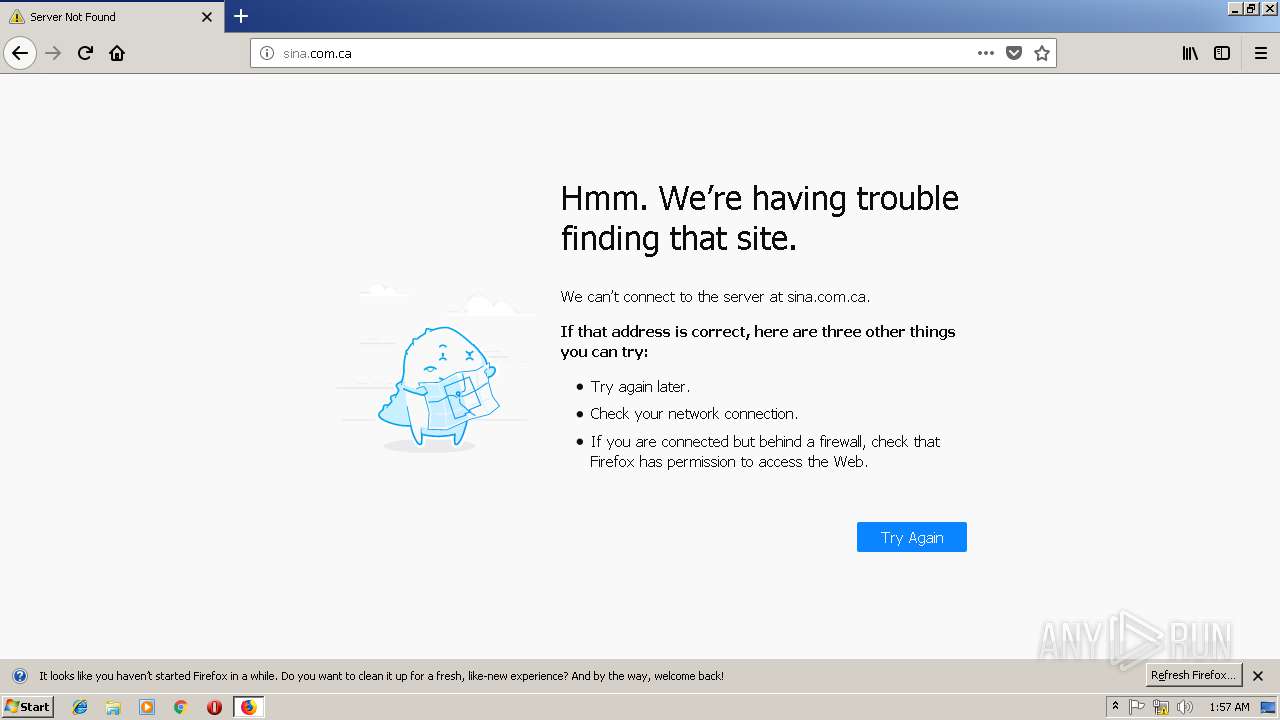Open the Action Center flag icon
This screenshot has width=1280, height=720.
click(1137, 707)
